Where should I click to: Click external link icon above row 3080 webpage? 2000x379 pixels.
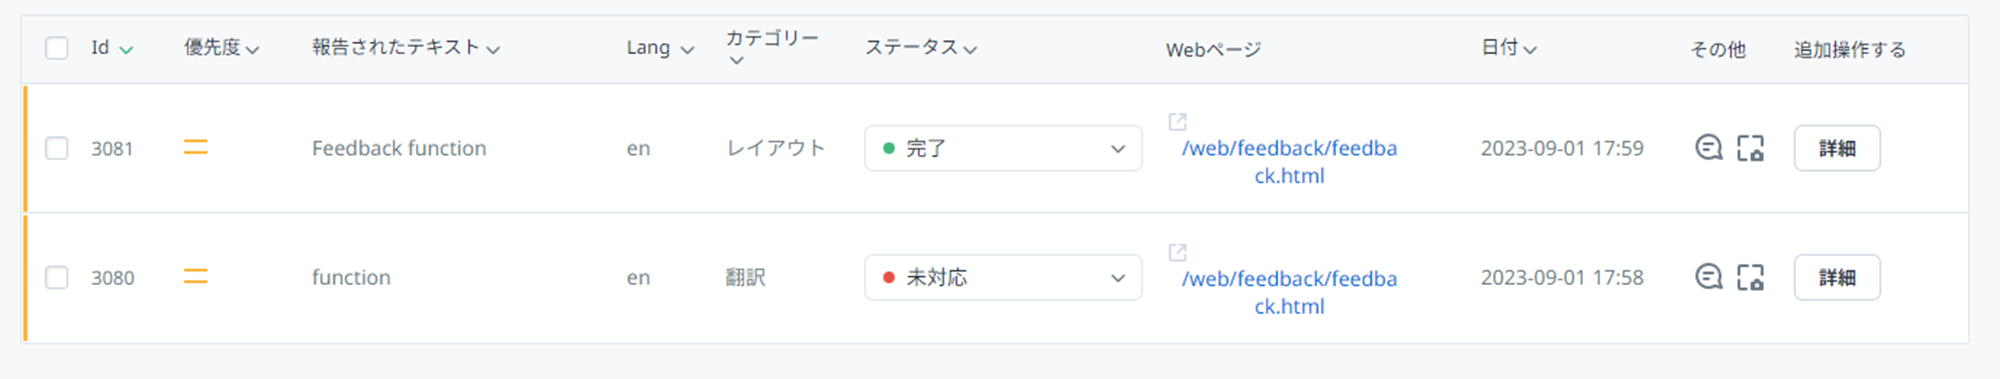click(1178, 252)
